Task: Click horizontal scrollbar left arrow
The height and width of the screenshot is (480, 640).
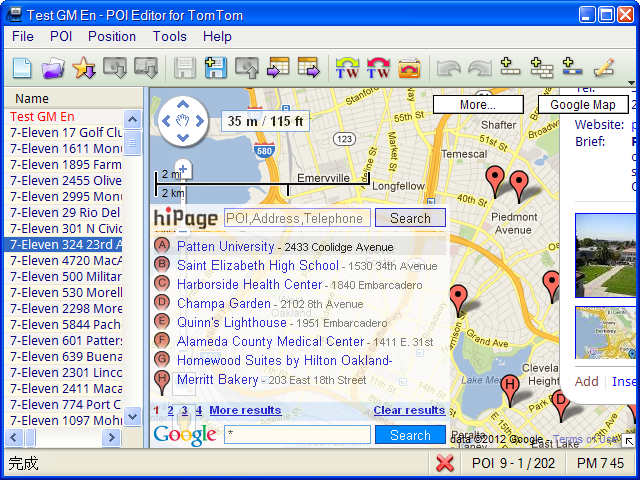Action: coord(14,438)
